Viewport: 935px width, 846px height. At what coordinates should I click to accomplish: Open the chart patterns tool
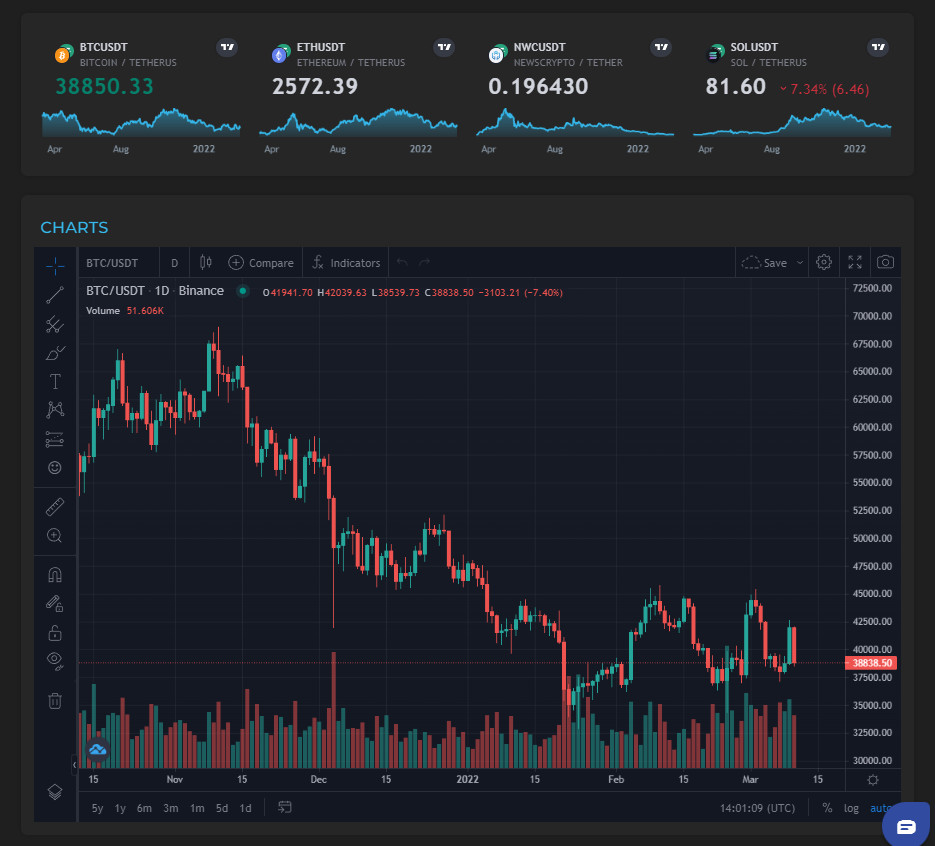(55, 410)
